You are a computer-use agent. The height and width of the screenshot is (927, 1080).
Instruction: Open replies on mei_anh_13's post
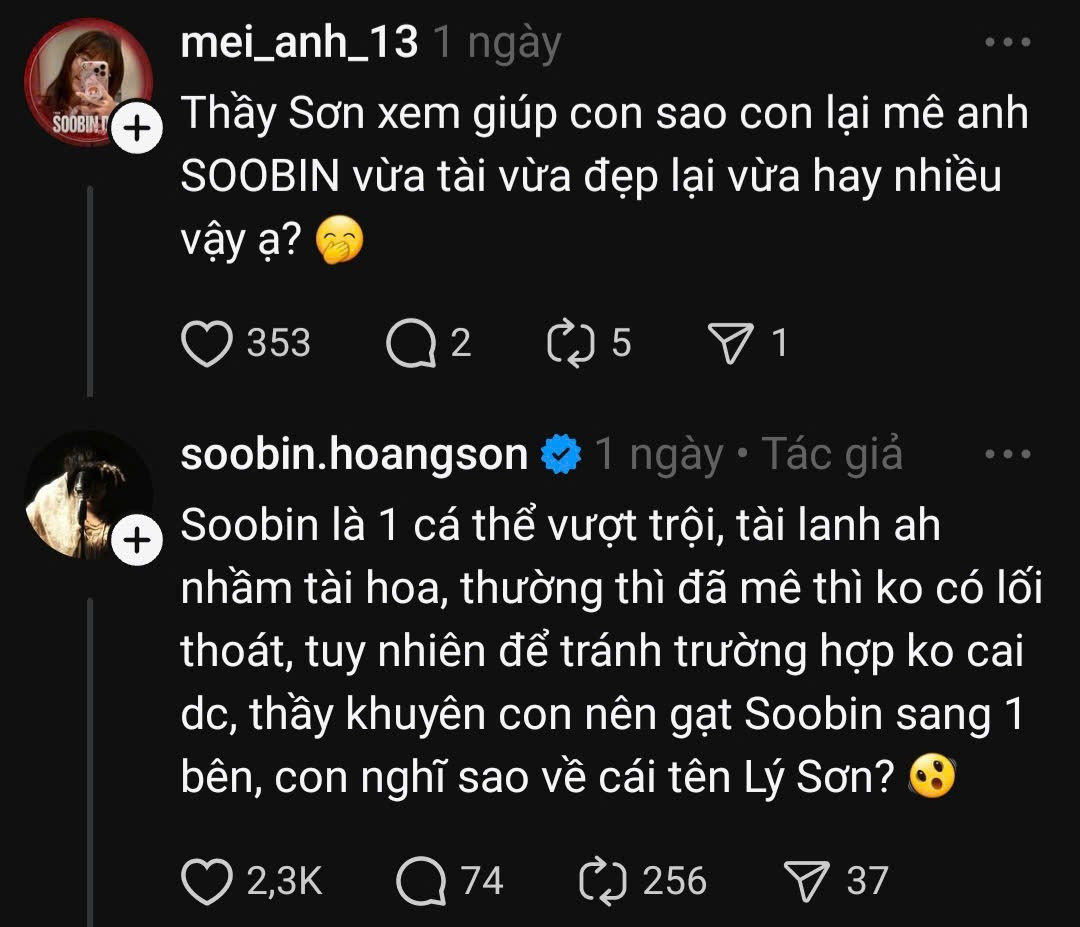pos(411,344)
